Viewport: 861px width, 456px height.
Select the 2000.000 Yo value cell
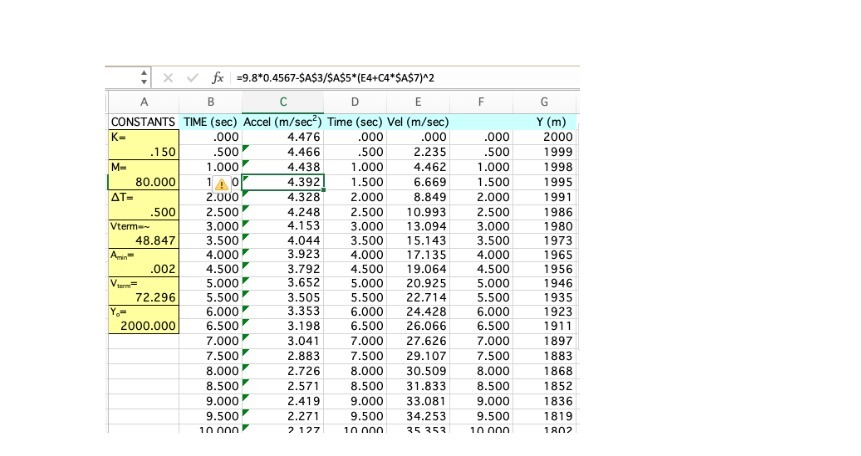(144, 326)
